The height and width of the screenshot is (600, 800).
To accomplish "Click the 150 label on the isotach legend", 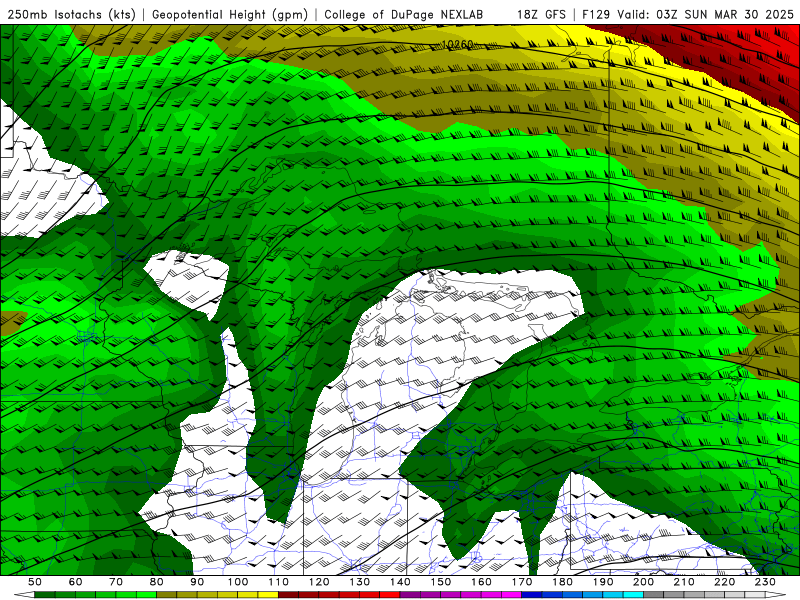I will [441, 582].
